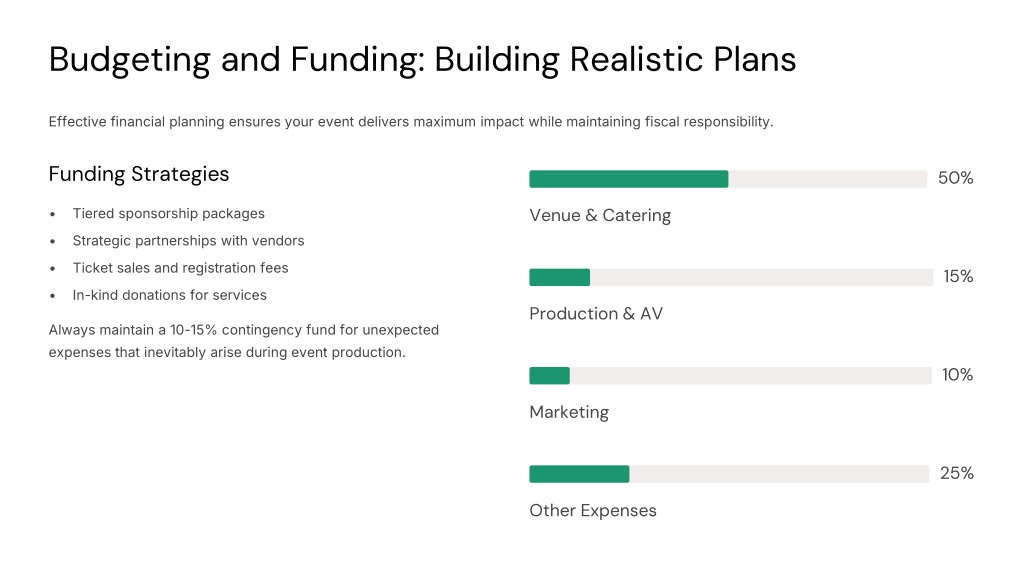
Task: Click the Ticket sales and registration fees bullet
Action: pyautogui.click(x=180, y=268)
